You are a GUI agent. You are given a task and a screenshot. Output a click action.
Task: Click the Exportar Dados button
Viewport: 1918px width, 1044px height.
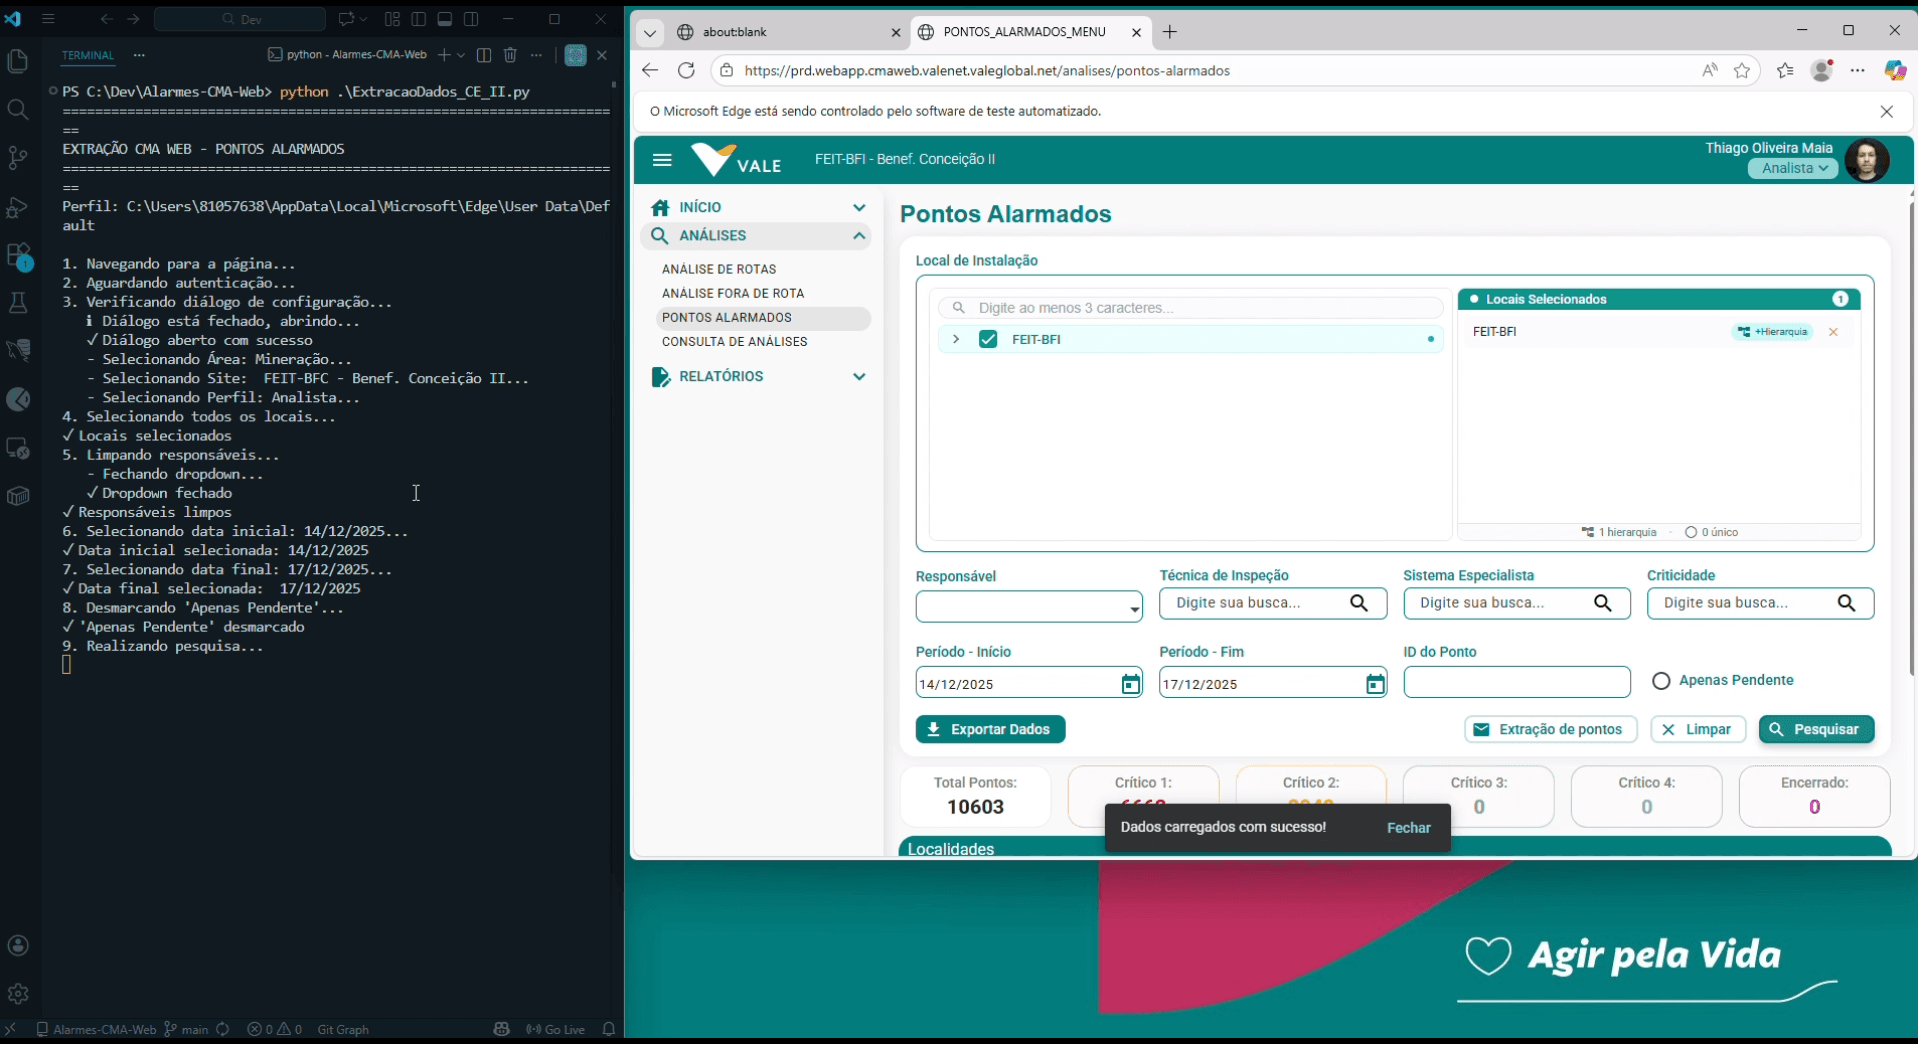(990, 729)
